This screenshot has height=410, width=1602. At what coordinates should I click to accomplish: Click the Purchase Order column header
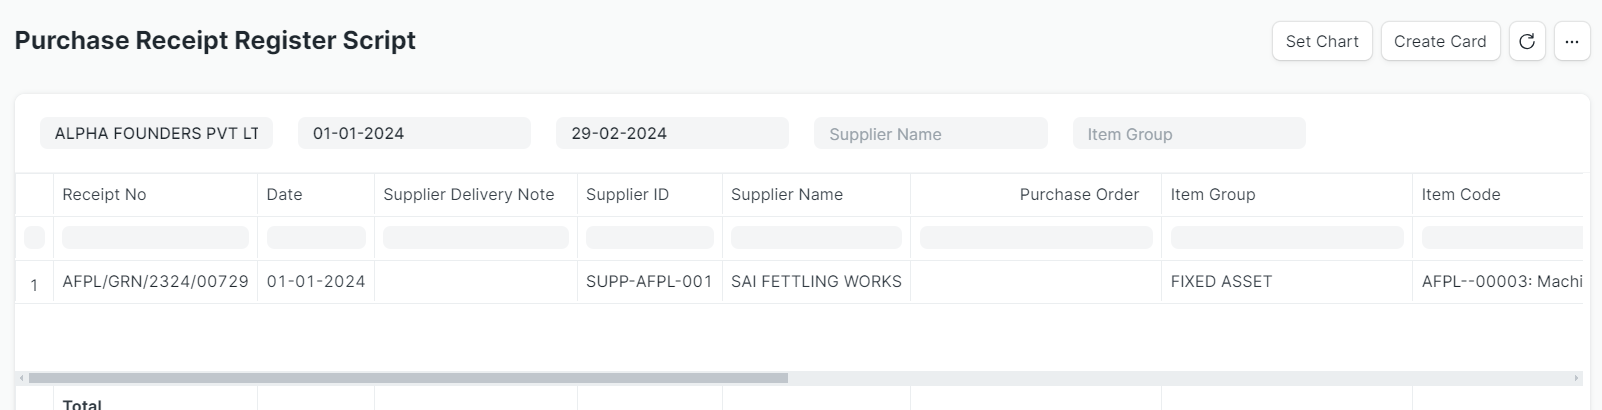(x=1079, y=195)
